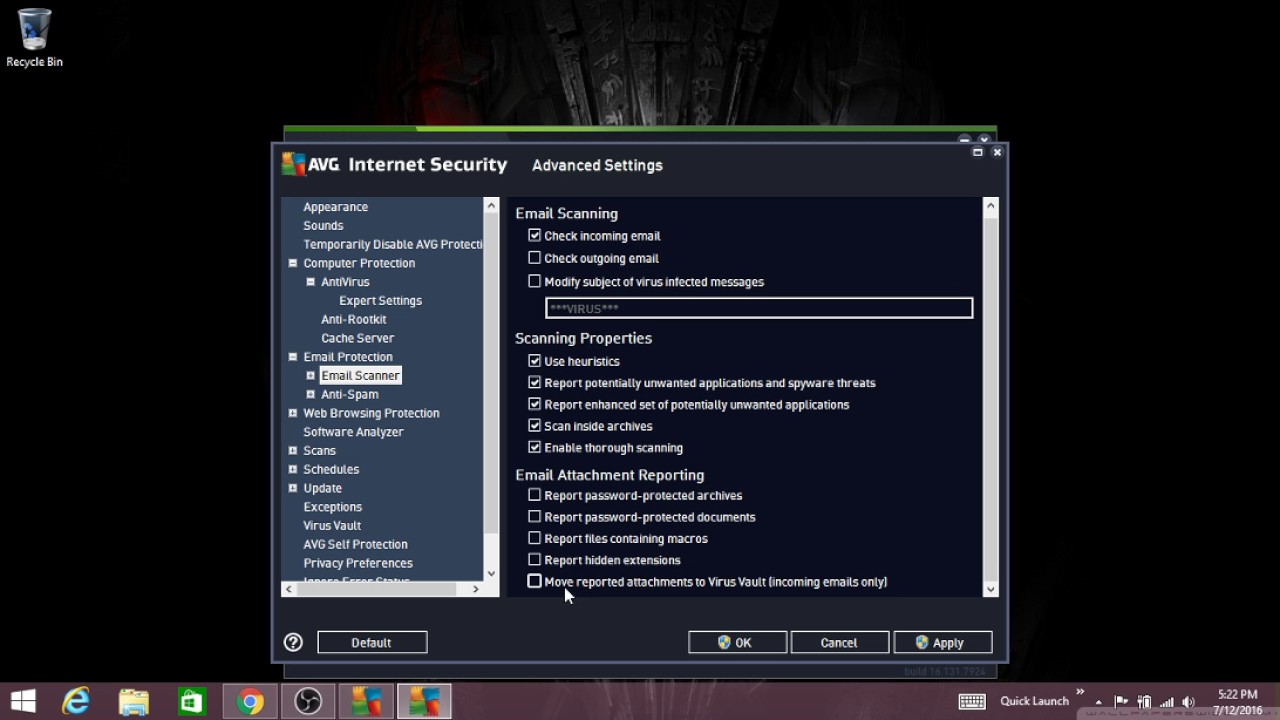
Task: Toggle Report enhanced set of unwanted applications
Action: (x=534, y=404)
